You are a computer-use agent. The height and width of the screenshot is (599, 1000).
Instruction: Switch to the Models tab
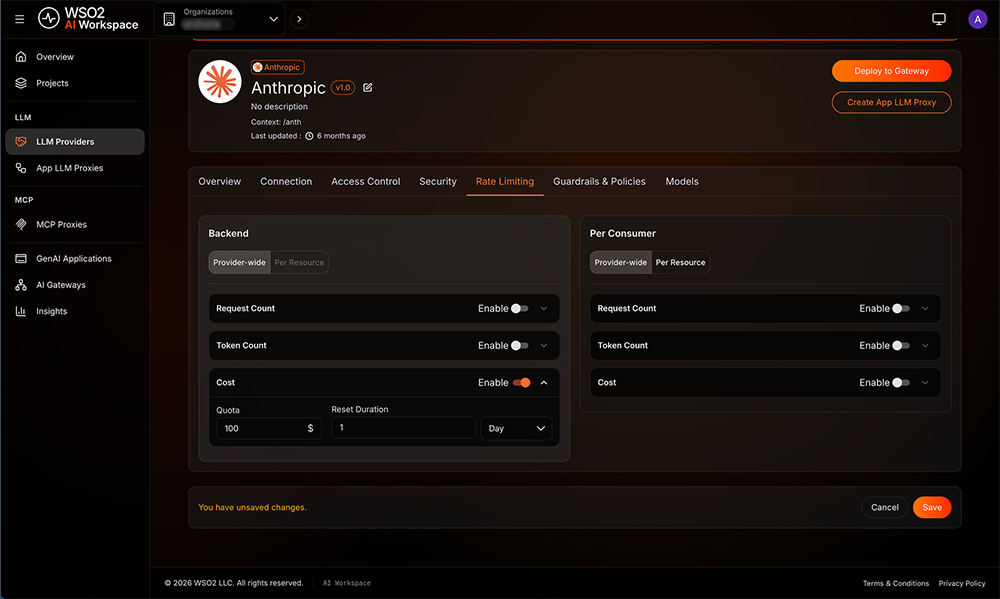[682, 181]
